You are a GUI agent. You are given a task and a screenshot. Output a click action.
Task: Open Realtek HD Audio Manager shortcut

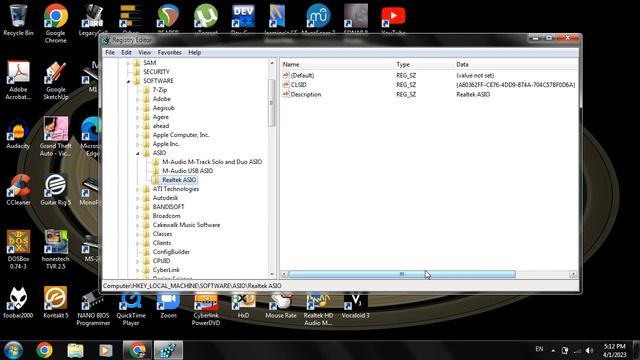coord(318,309)
